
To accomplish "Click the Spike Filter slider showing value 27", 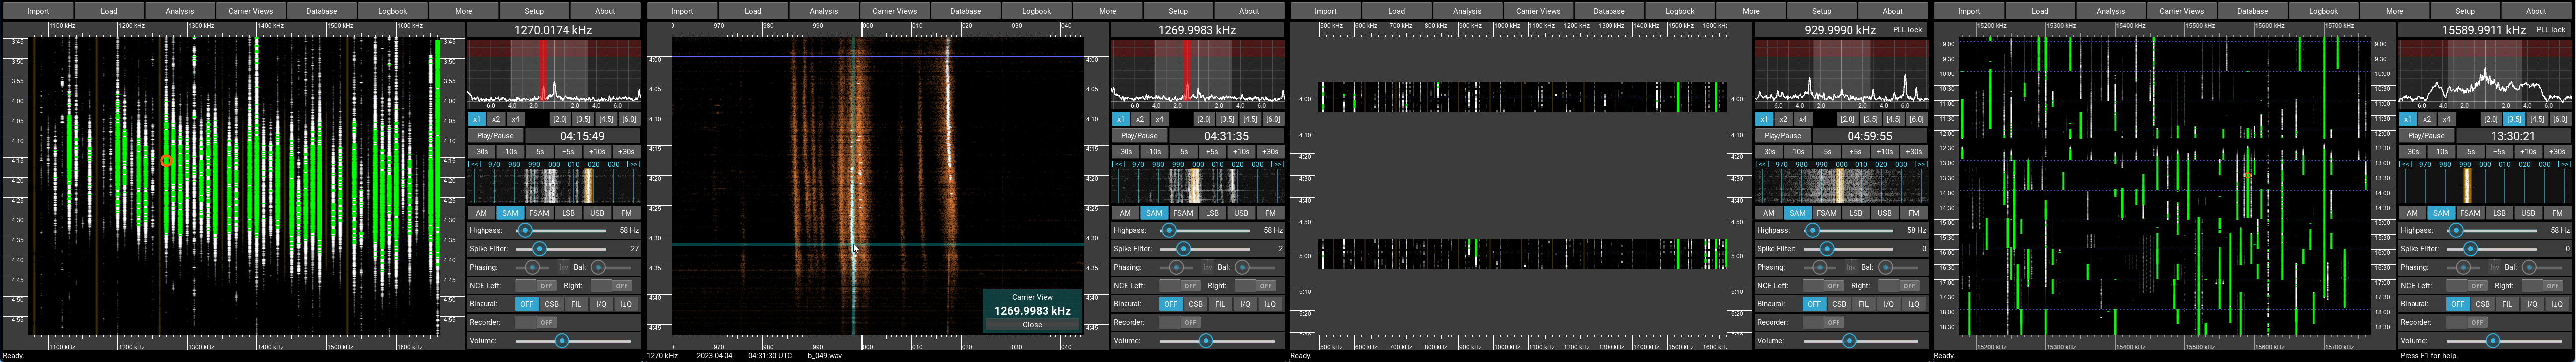I will 540,249.
